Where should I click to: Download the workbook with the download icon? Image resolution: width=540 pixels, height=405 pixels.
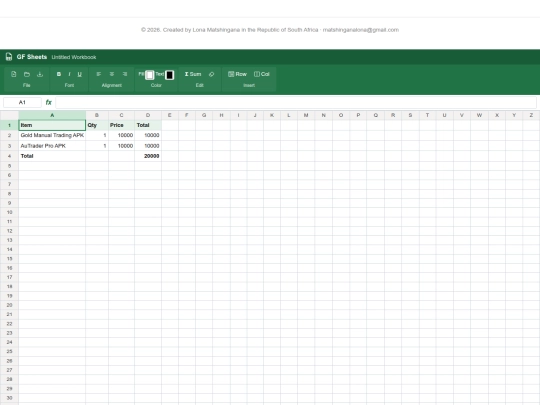pos(40,74)
